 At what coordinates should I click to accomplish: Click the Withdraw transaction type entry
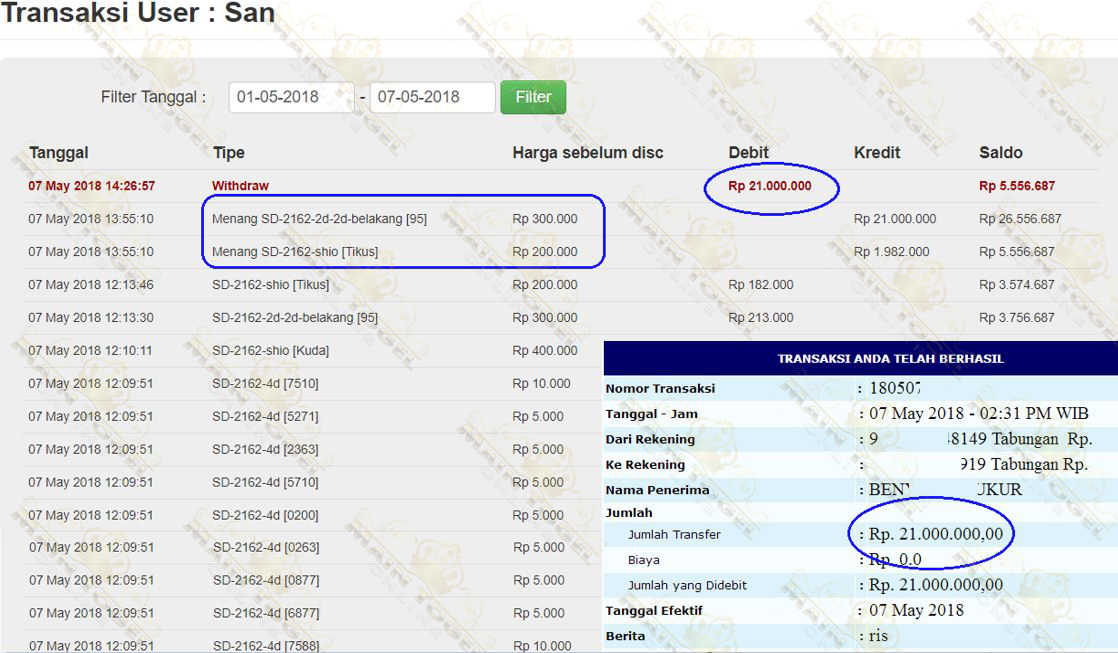point(240,186)
